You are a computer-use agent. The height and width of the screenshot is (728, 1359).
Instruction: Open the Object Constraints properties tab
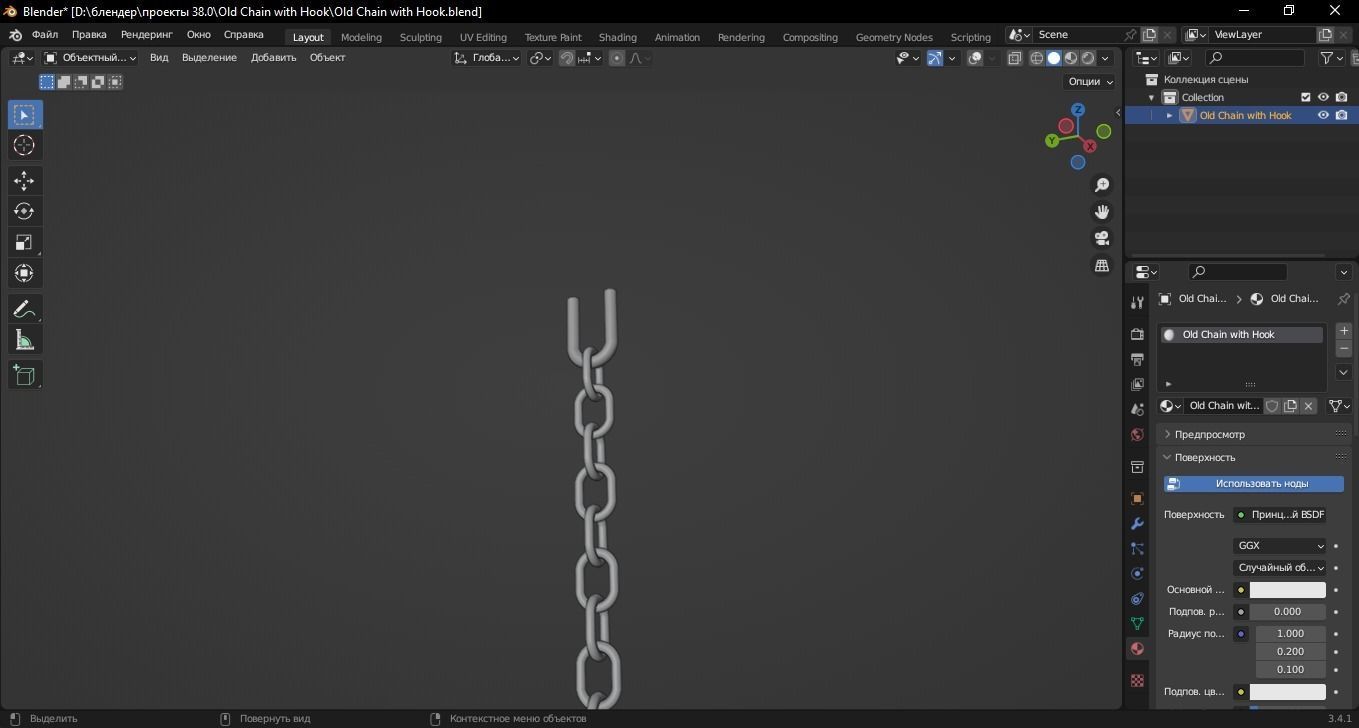pos(1137,599)
